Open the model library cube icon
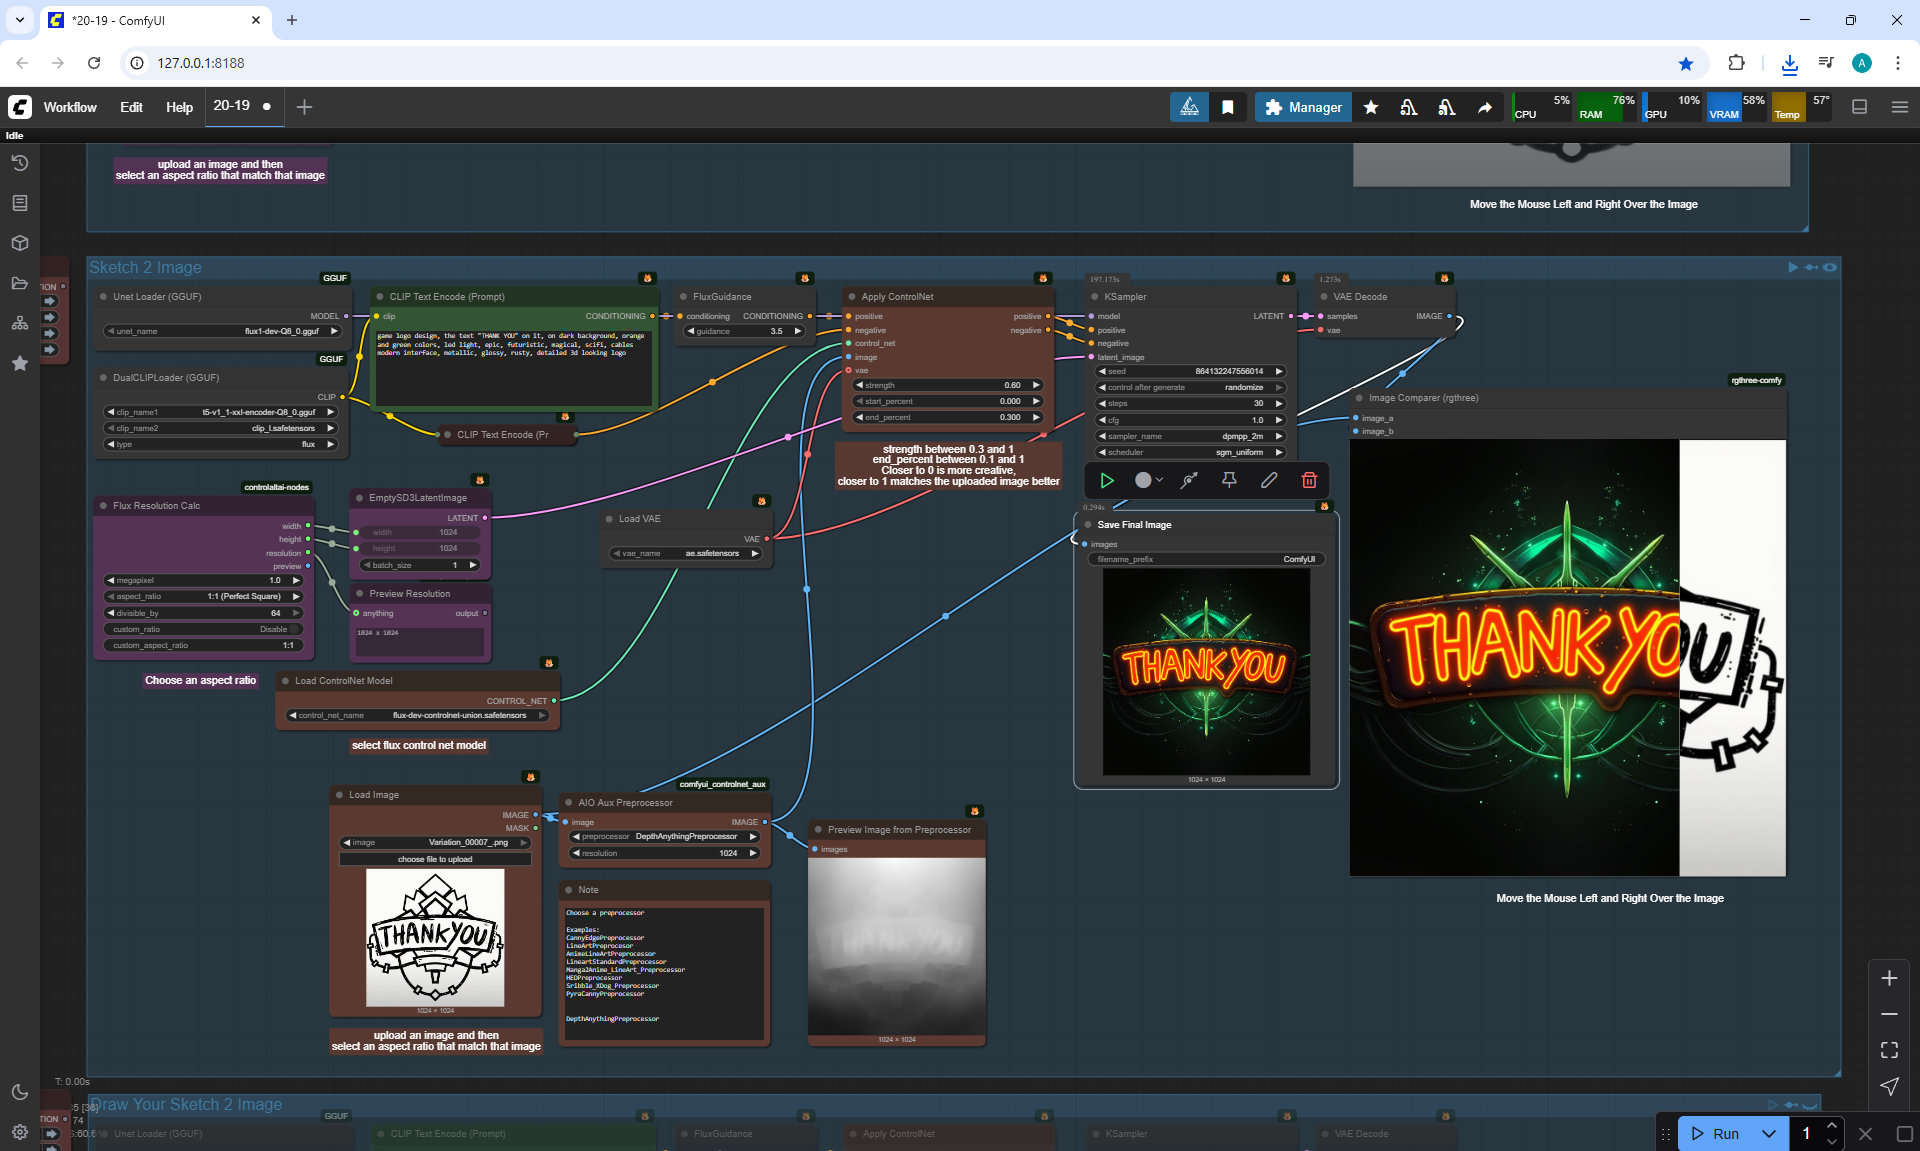Image resolution: width=1920 pixels, height=1151 pixels. [20, 243]
